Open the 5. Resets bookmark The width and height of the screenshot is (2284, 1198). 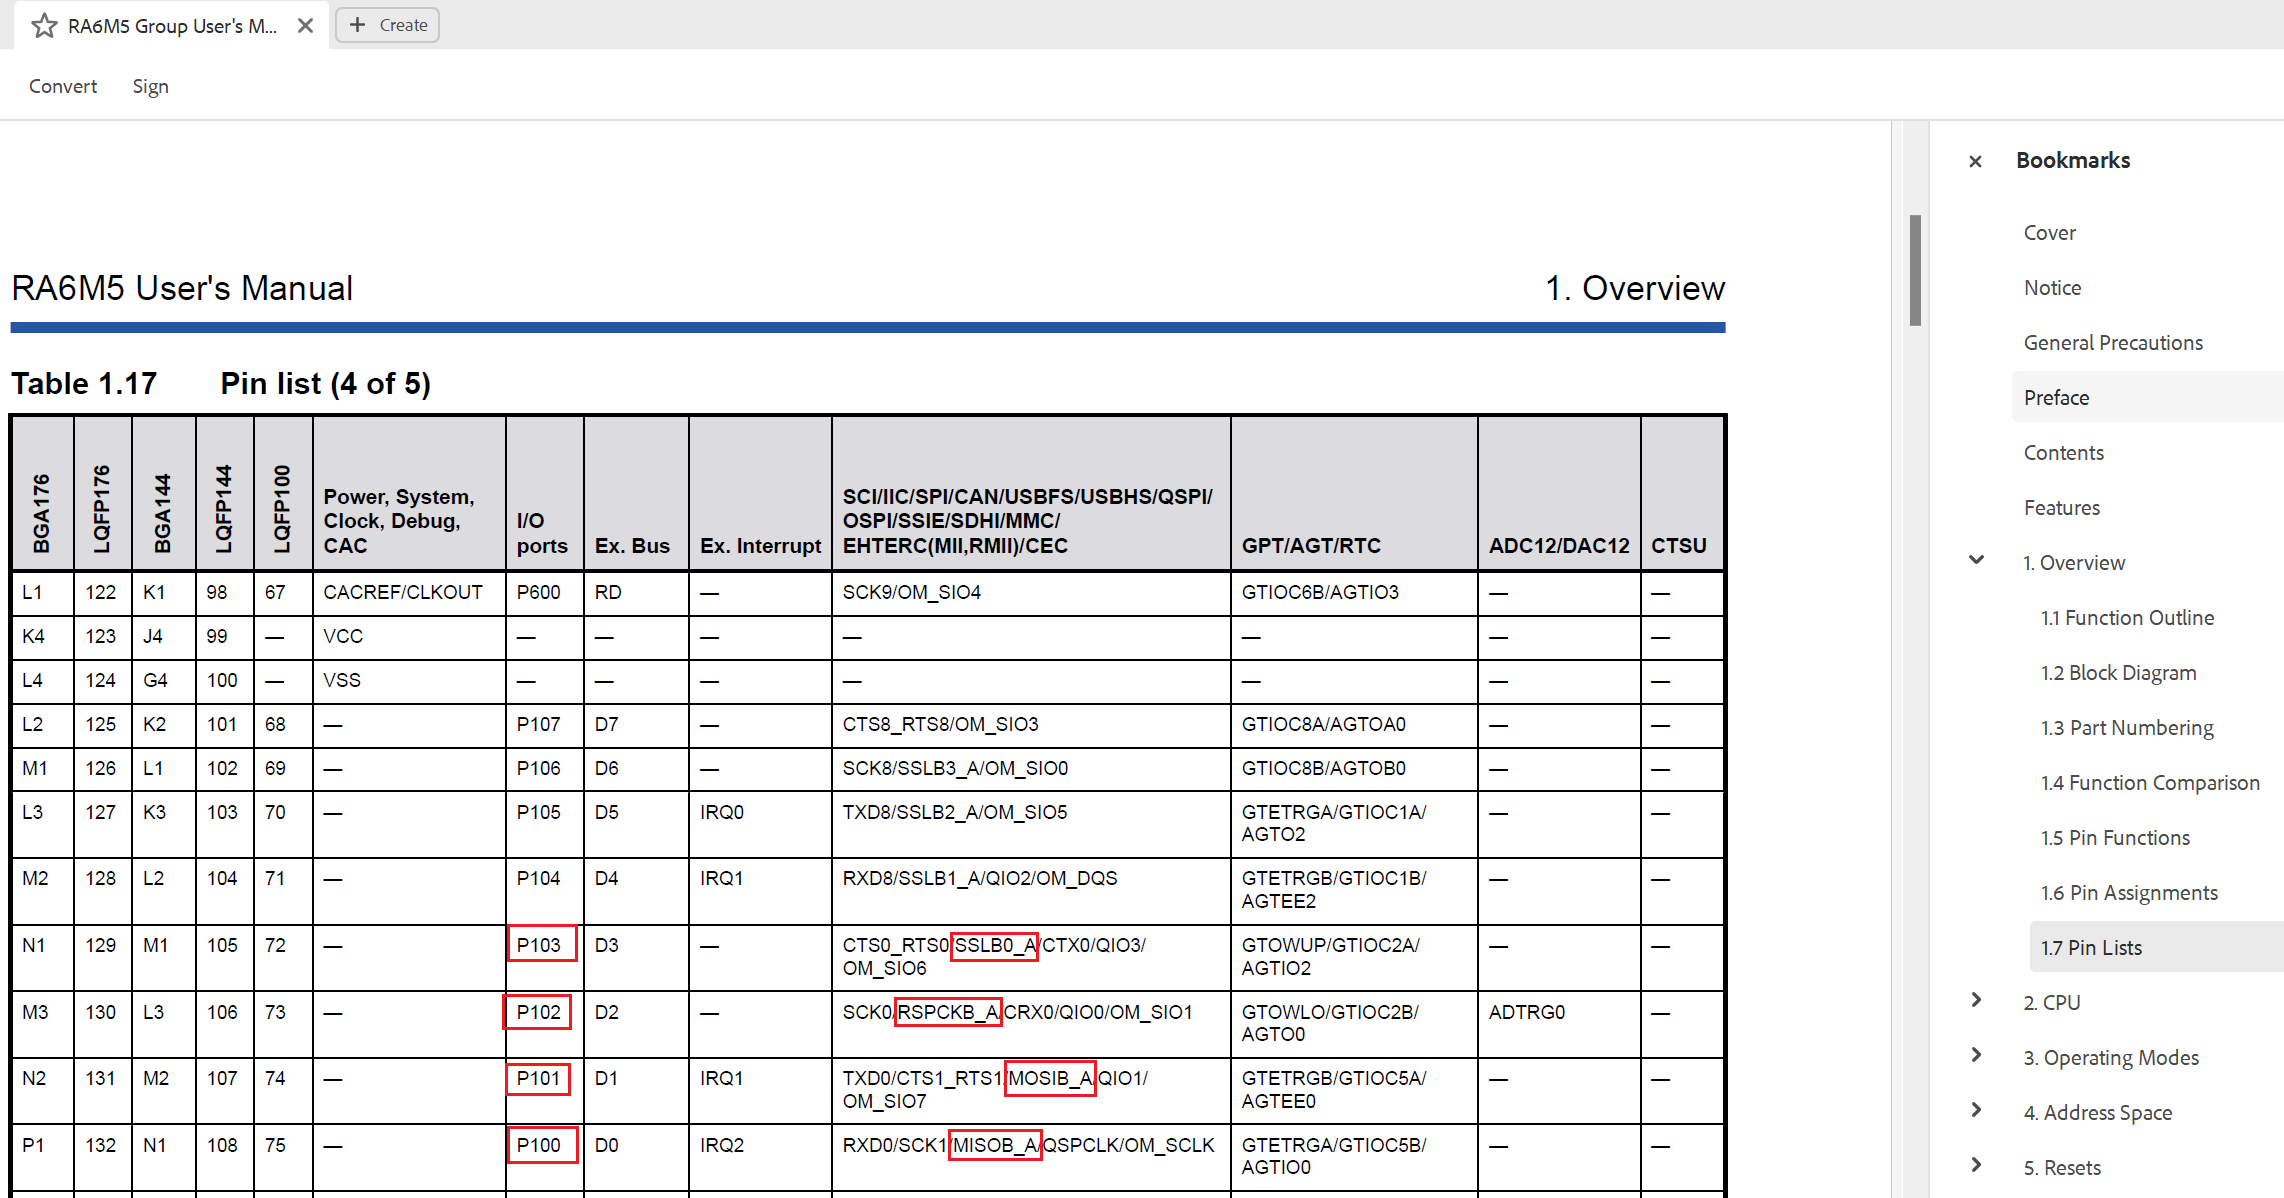coord(2062,1167)
